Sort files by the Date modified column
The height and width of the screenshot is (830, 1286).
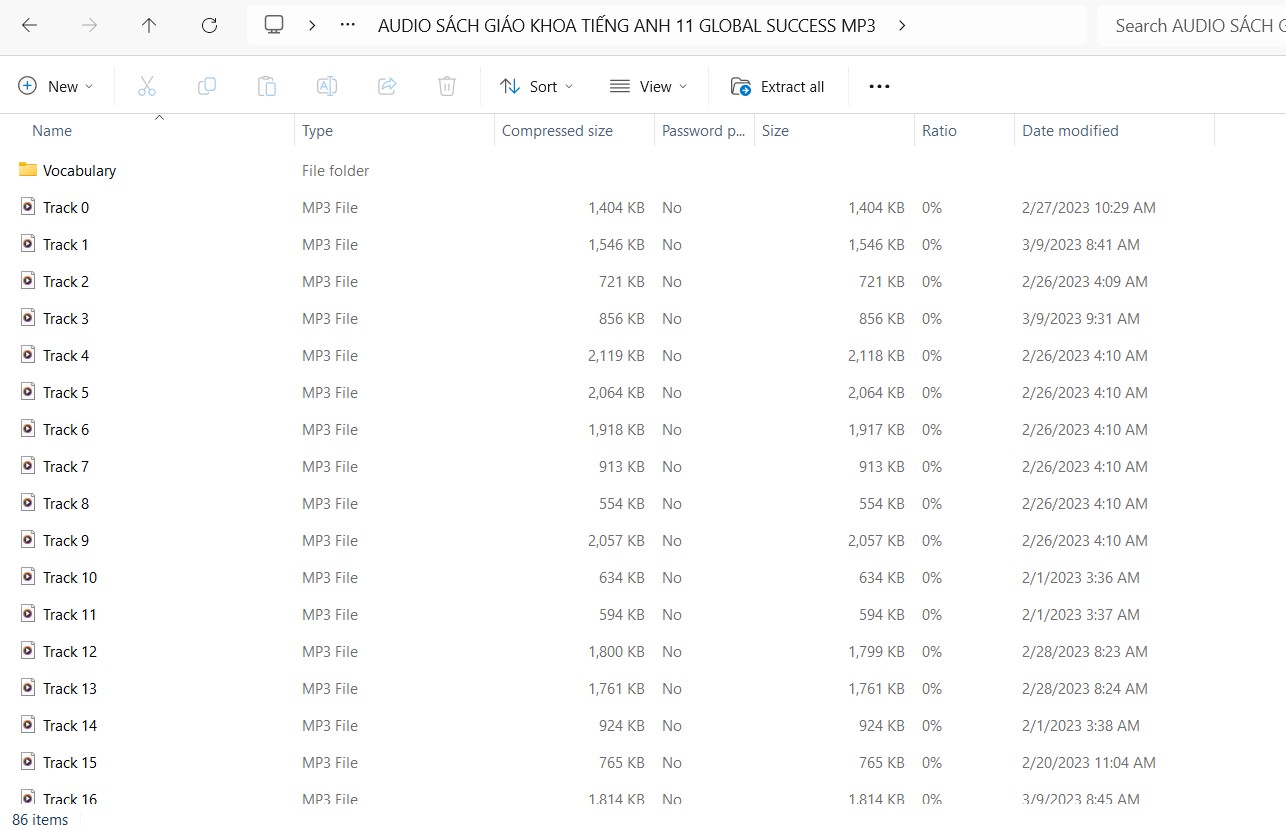click(1069, 130)
